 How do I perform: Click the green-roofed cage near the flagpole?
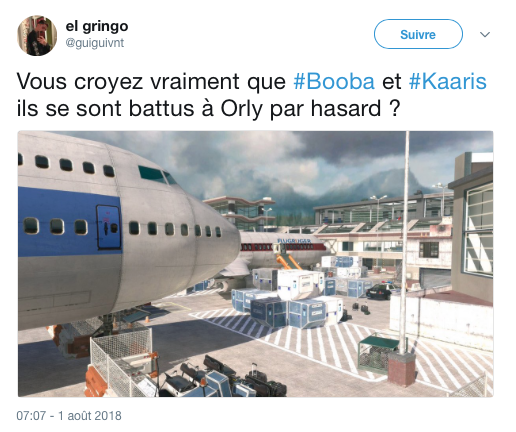(x=377, y=354)
